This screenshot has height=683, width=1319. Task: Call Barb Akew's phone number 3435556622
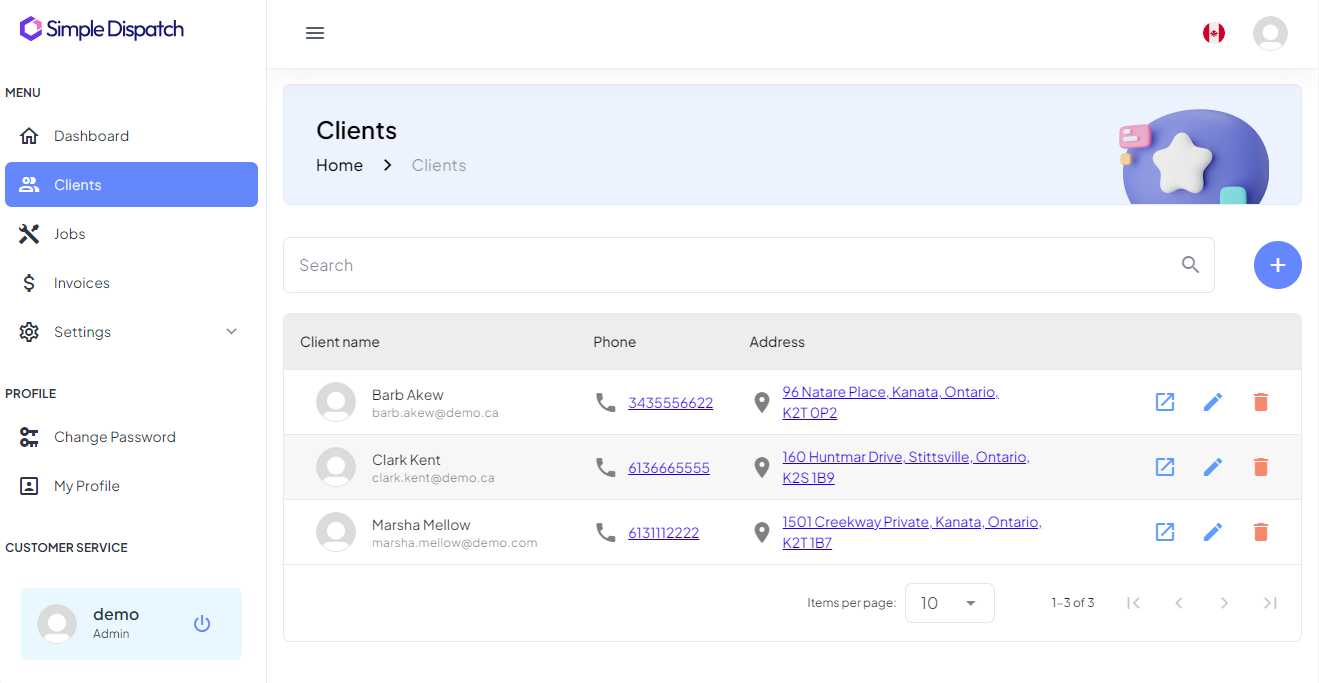(670, 403)
